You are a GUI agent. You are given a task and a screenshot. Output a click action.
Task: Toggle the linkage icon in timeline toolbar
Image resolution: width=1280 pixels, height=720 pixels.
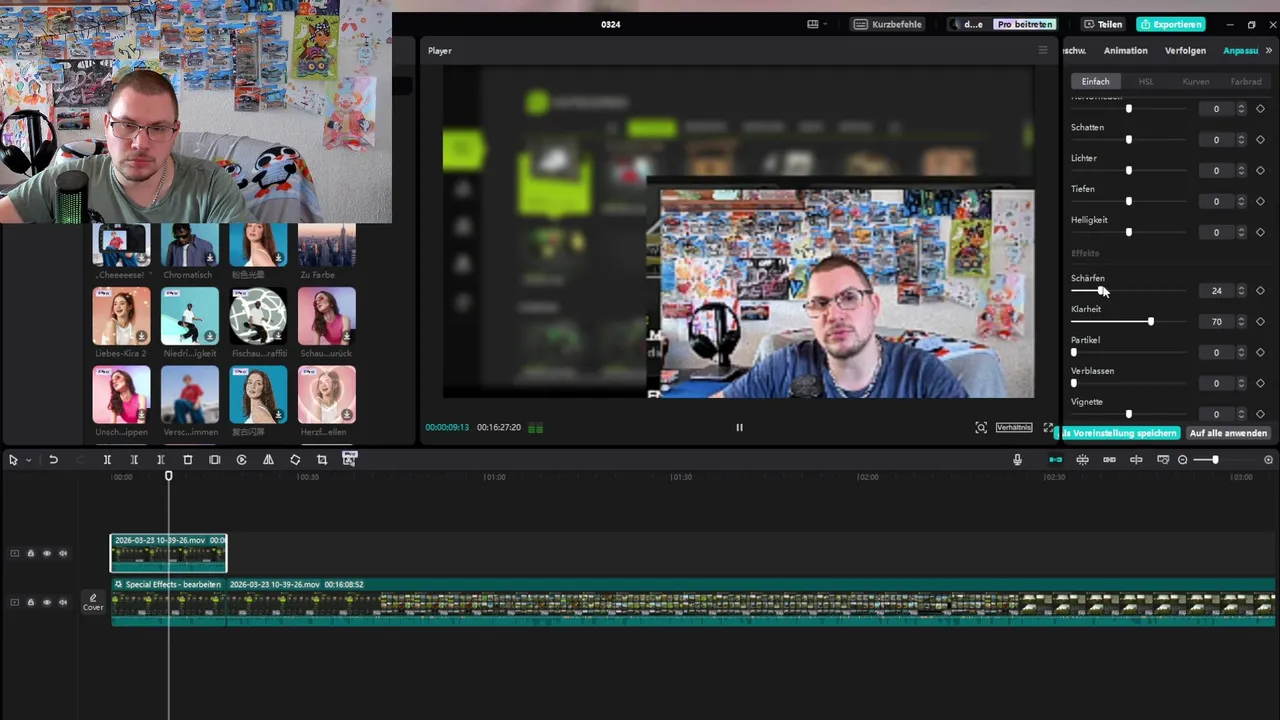click(x=1109, y=460)
